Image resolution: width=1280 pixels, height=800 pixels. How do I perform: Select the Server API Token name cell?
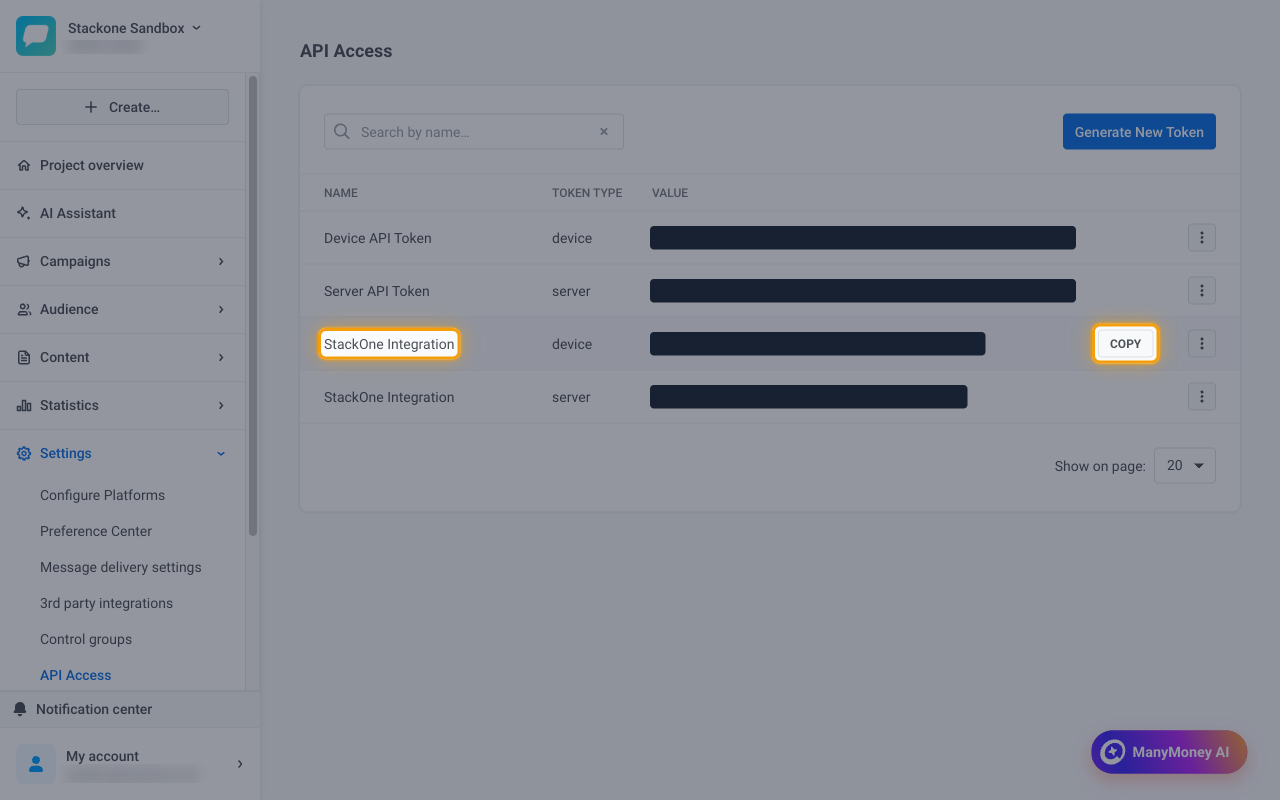coord(377,291)
